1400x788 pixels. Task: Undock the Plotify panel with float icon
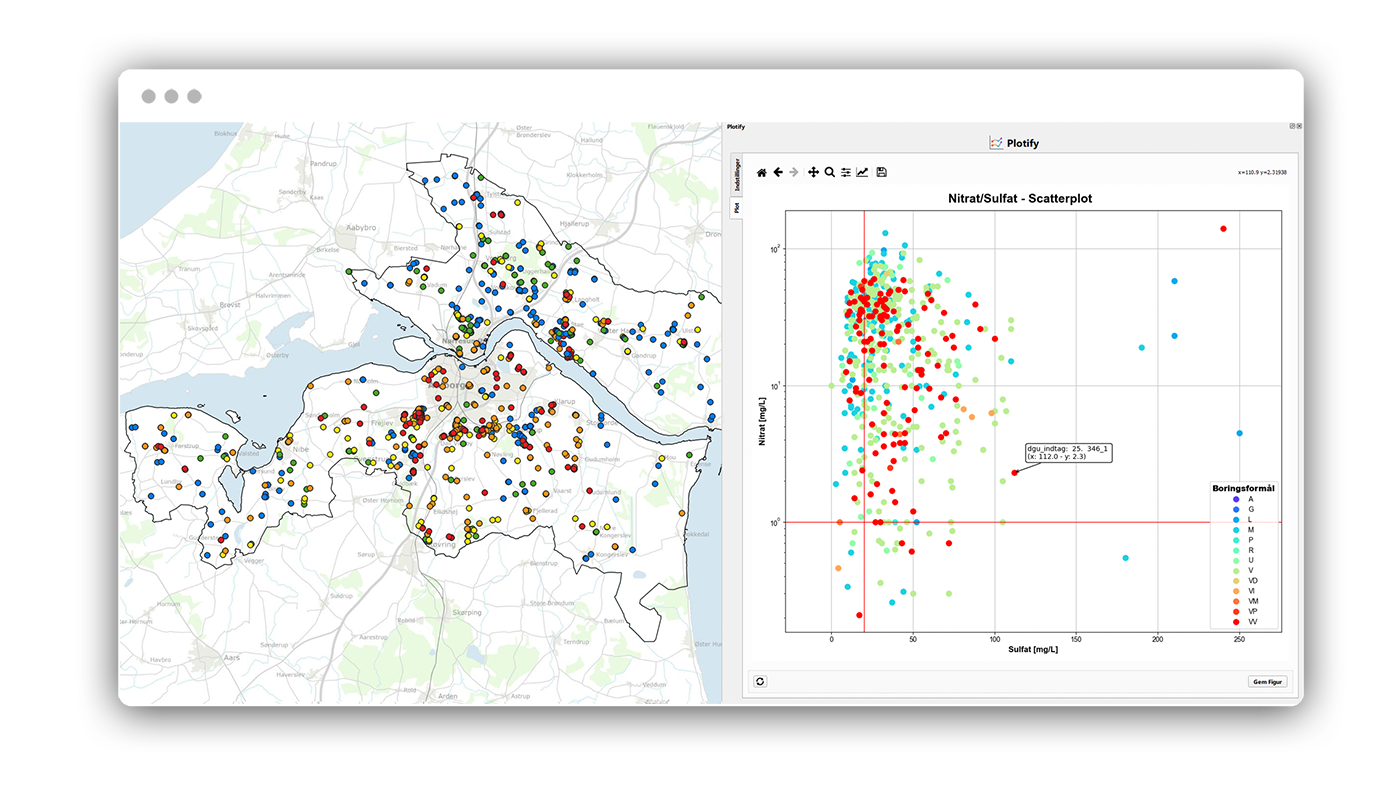(1292, 127)
